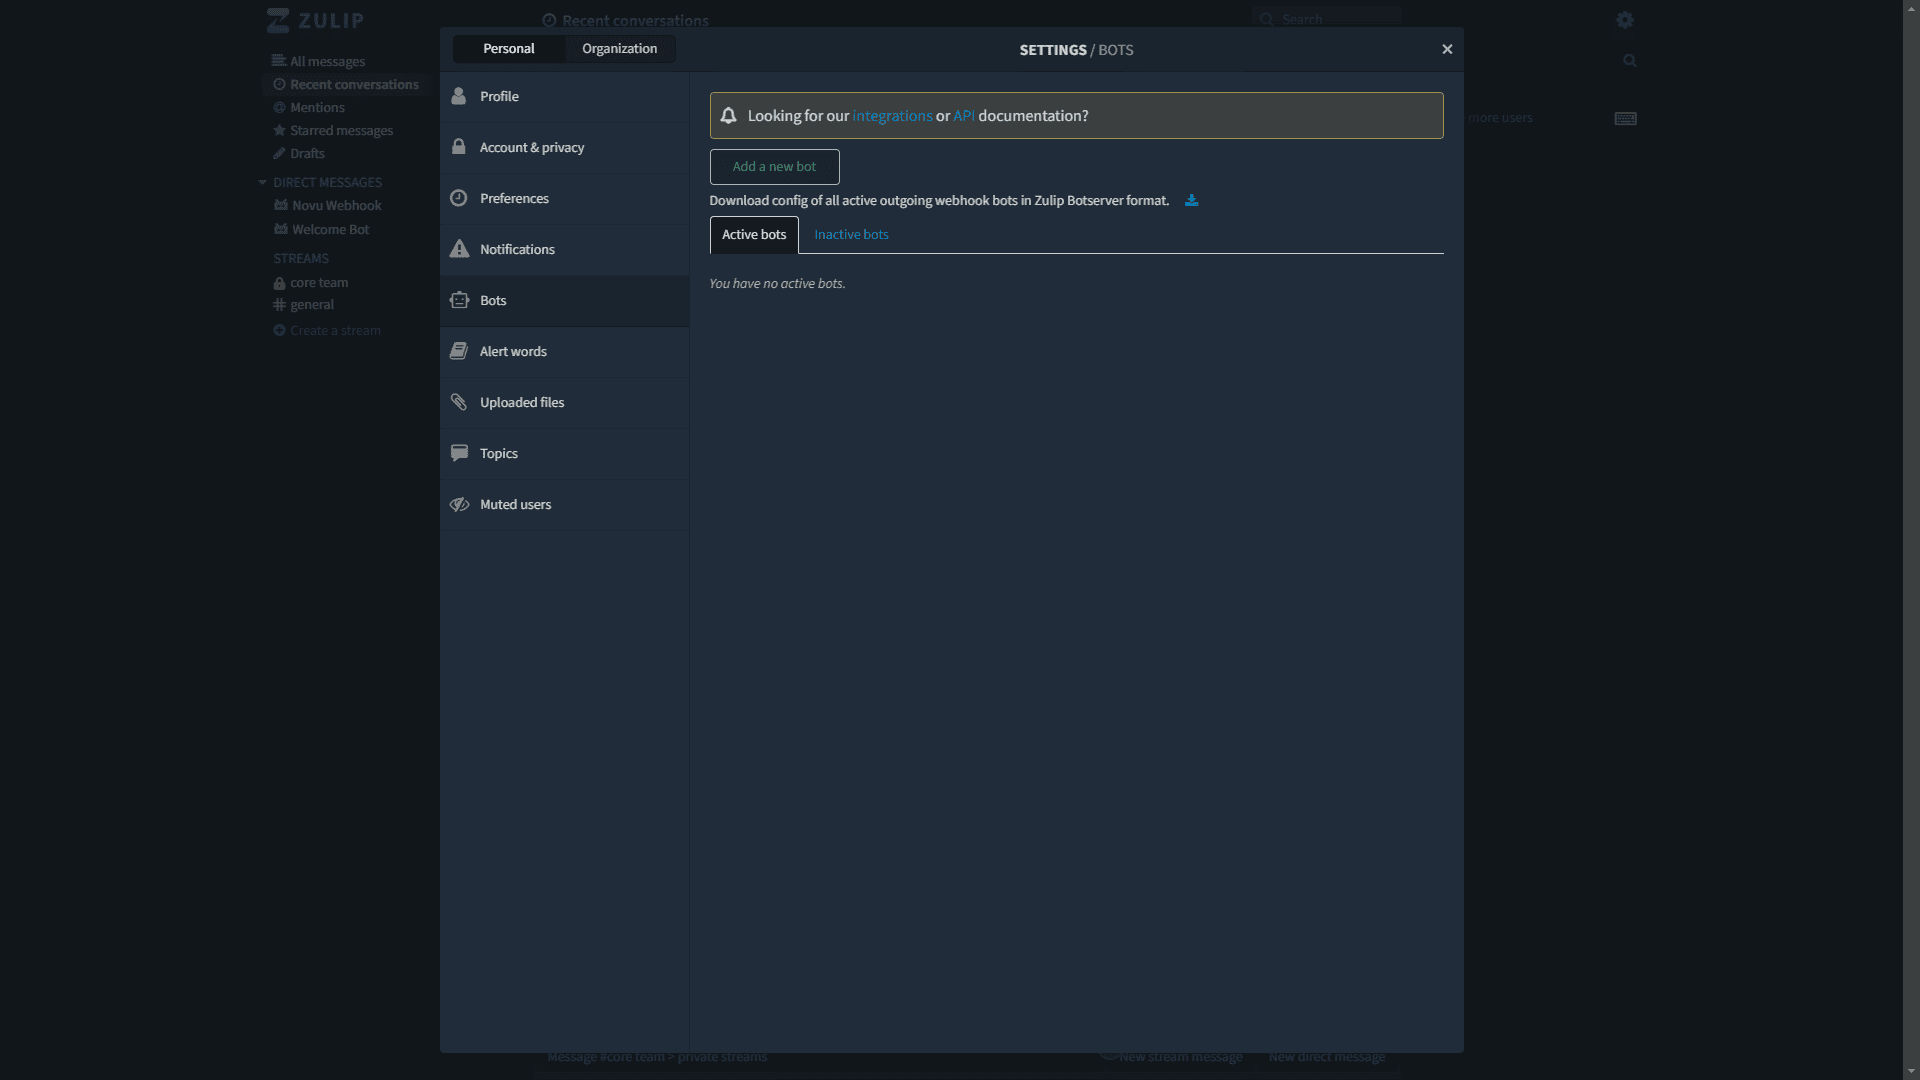This screenshot has width=1920, height=1080.
Task: Open the Alert words settings
Action: point(564,352)
